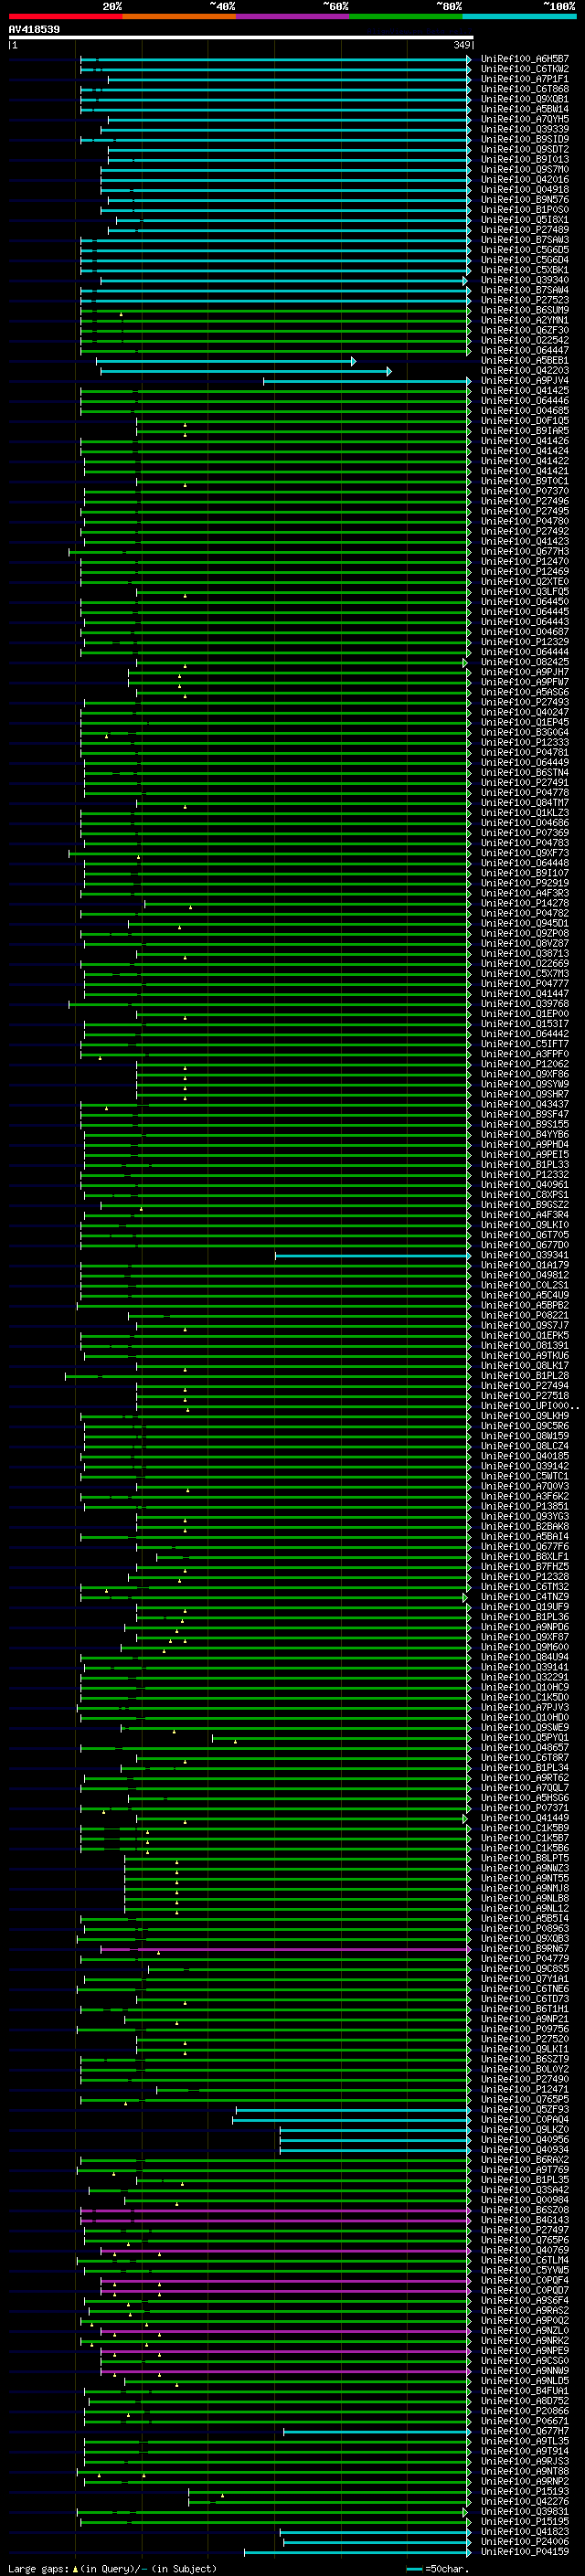This screenshot has width=585, height=2576.
Task: Open hit UniRef100_C6T868
Action: tap(524, 89)
